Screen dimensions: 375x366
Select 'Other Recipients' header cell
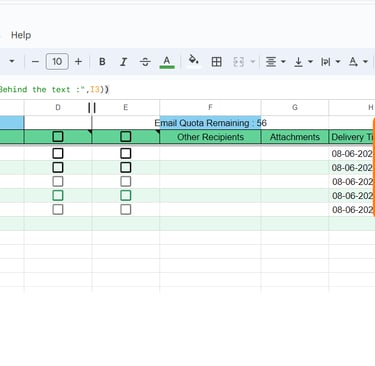210,137
